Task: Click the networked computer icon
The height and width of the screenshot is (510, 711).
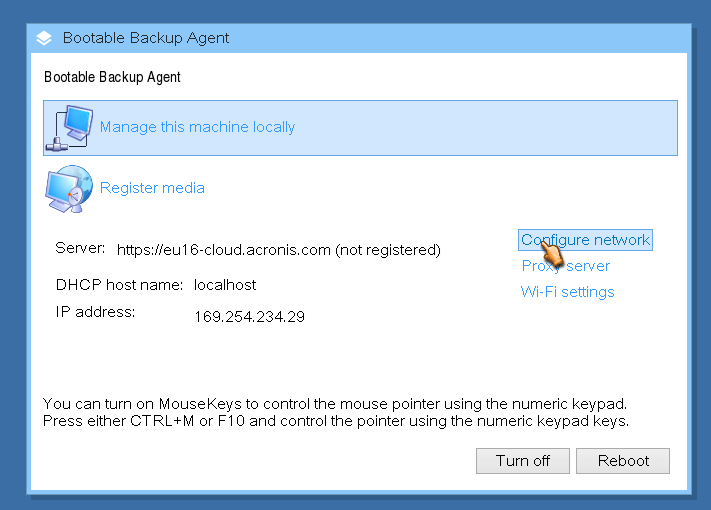Action: pyautogui.click(x=69, y=128)
